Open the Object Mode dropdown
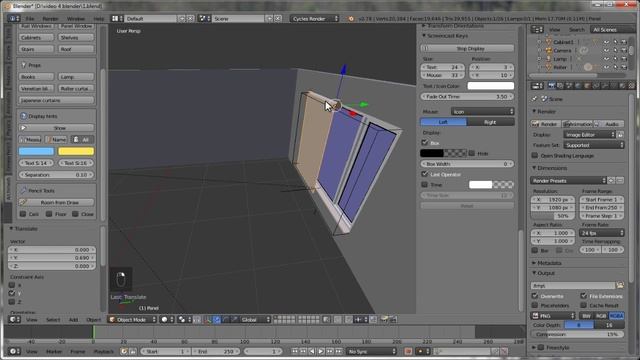This screenshot has width=640, height=360. 133,320
